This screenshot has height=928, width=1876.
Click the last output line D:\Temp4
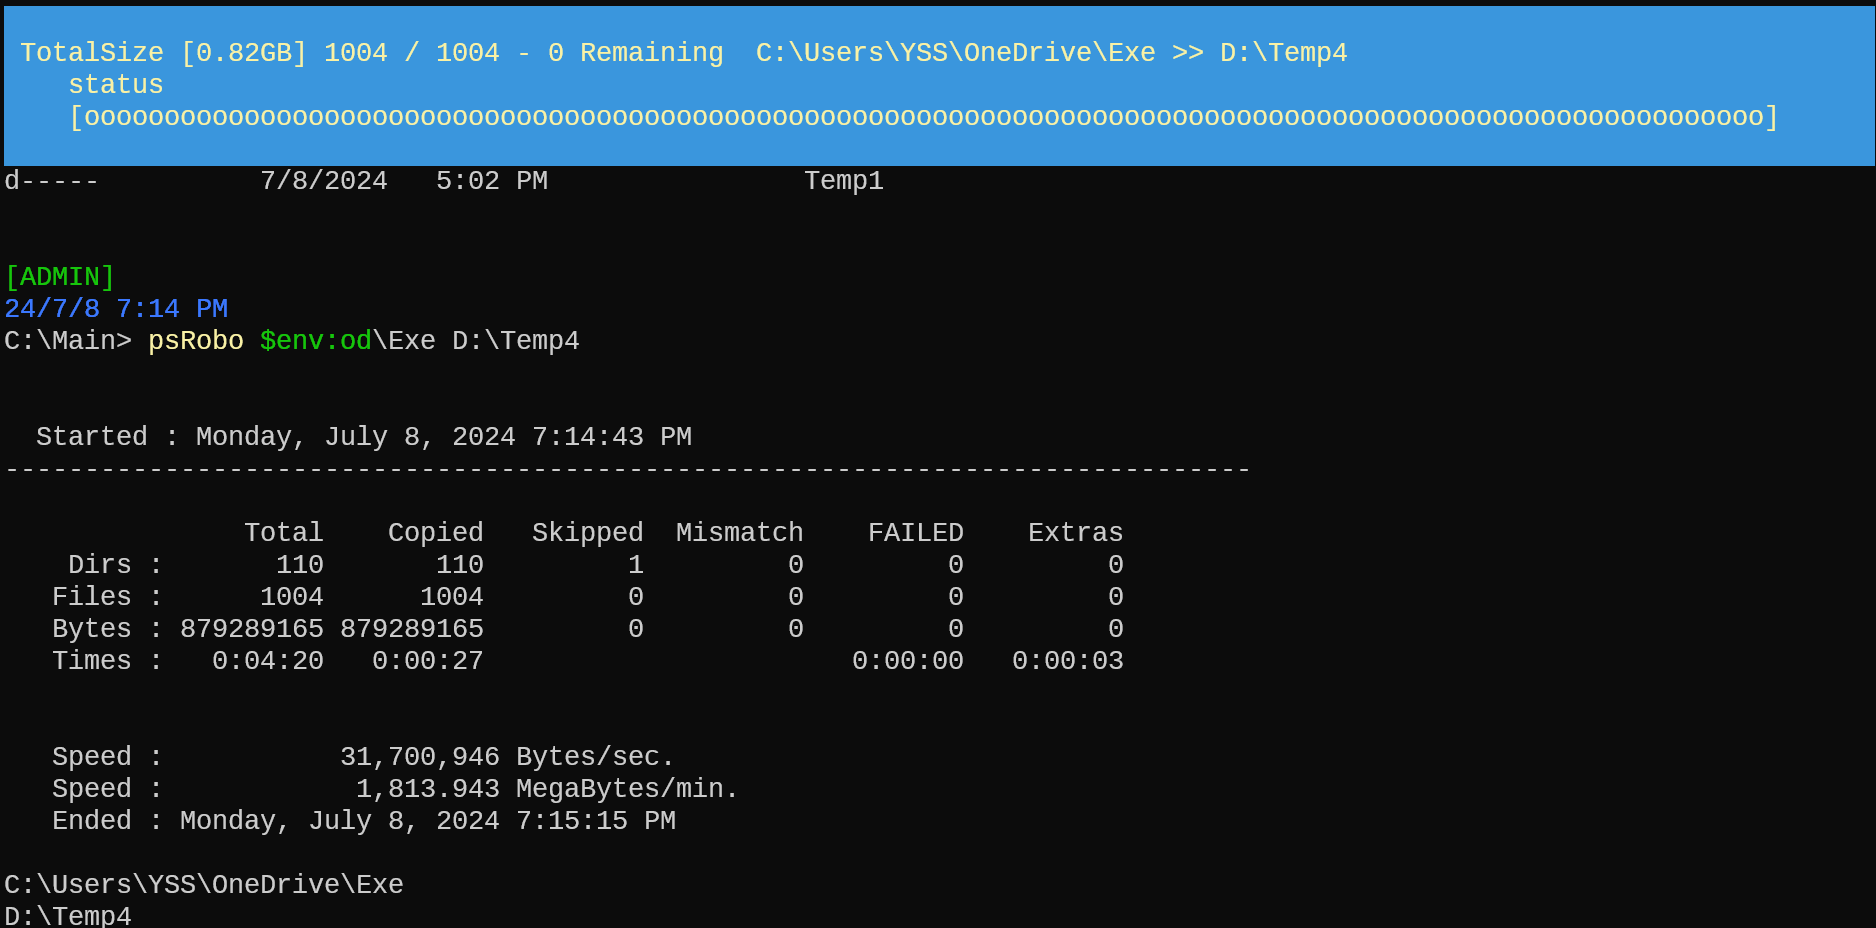pos(68,916)
